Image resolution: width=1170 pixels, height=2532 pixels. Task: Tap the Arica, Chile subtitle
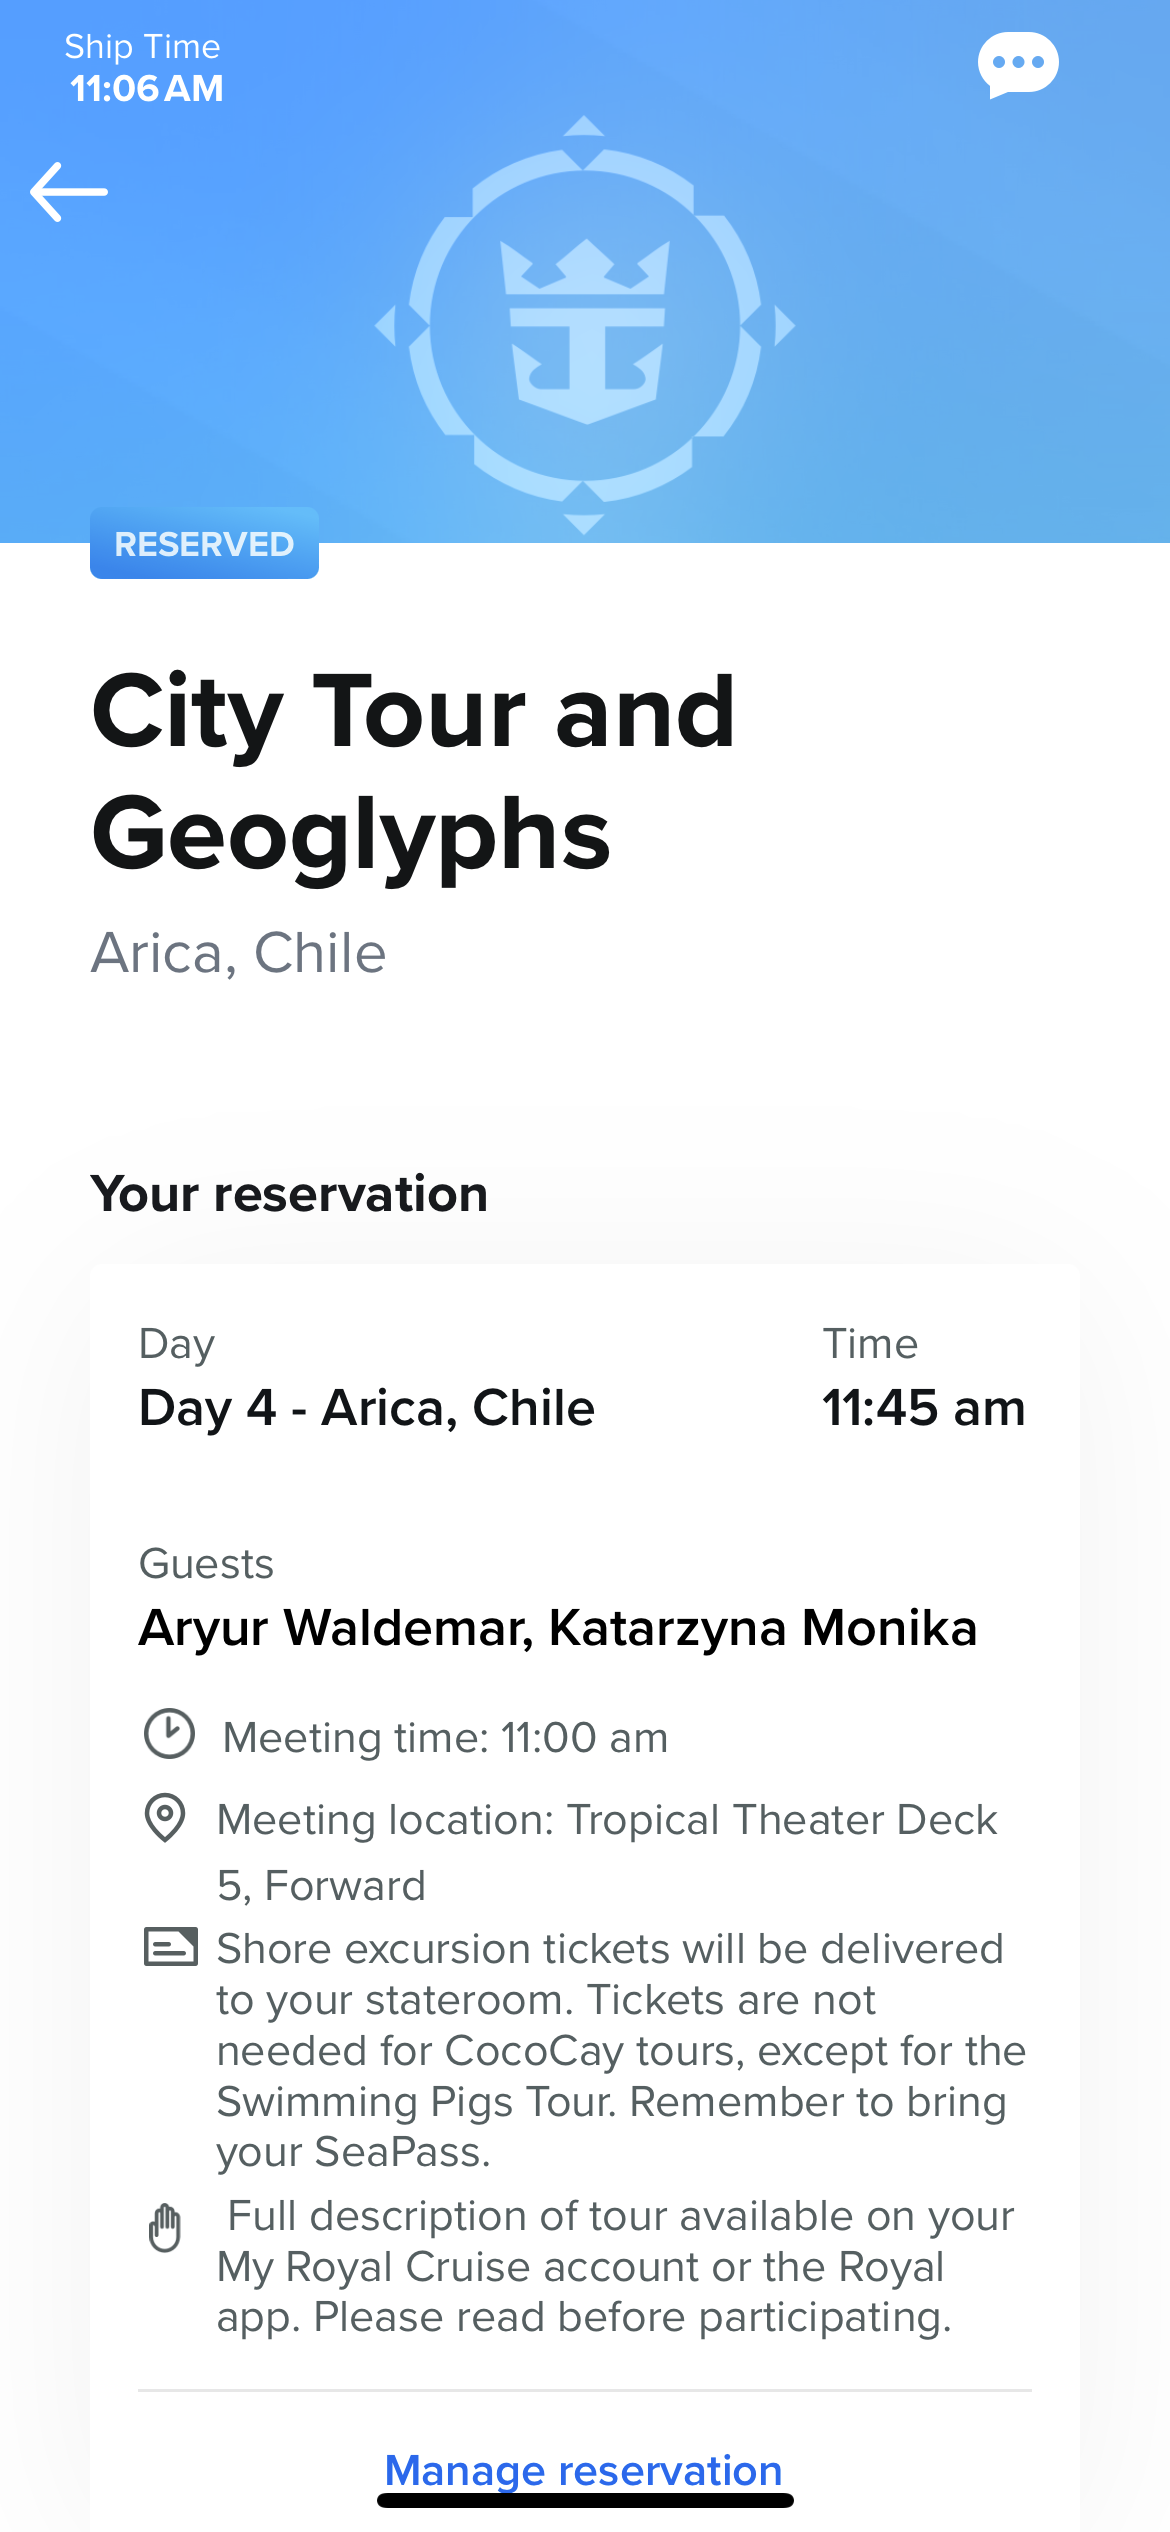point(239,953)
